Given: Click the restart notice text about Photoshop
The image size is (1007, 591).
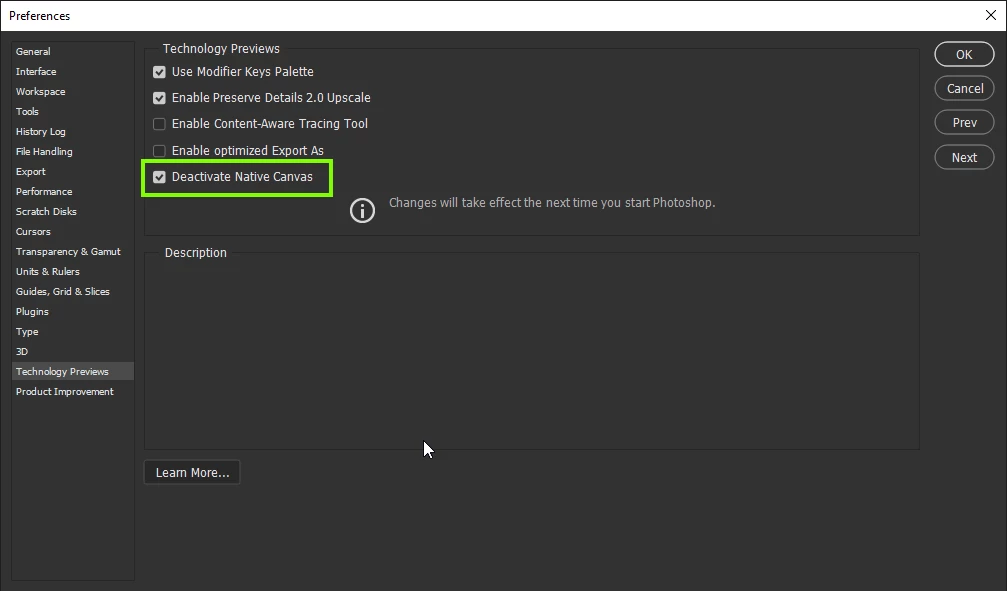Looking at the screenshot, I should coord(552,203).
